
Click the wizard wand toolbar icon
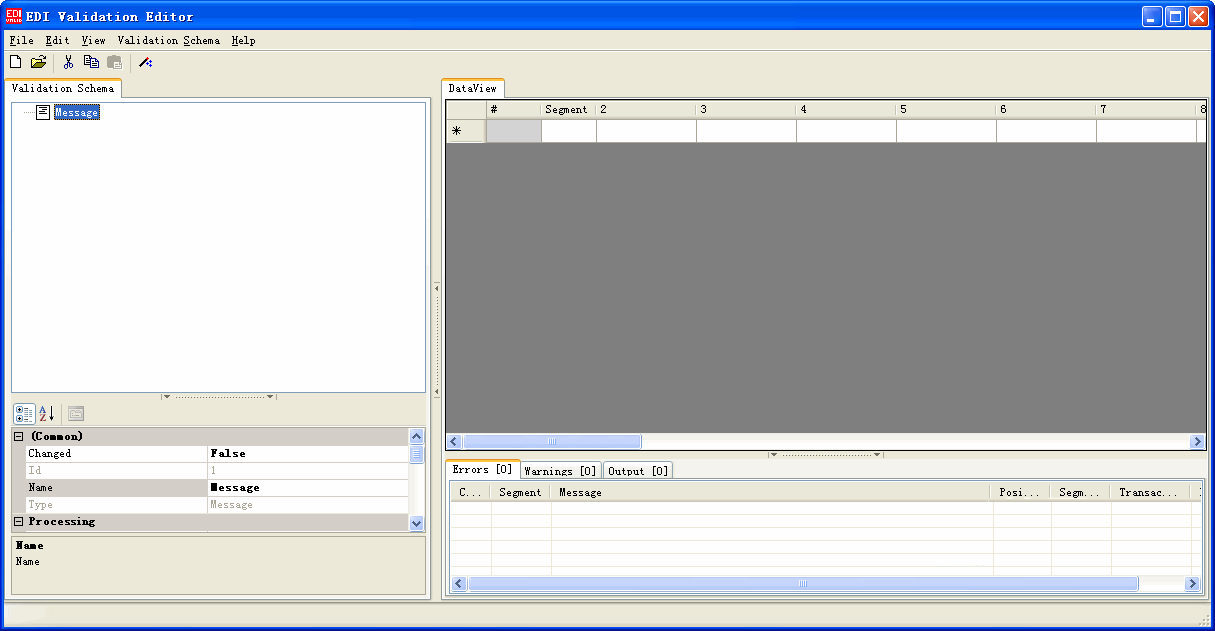[x=145, y=62]
